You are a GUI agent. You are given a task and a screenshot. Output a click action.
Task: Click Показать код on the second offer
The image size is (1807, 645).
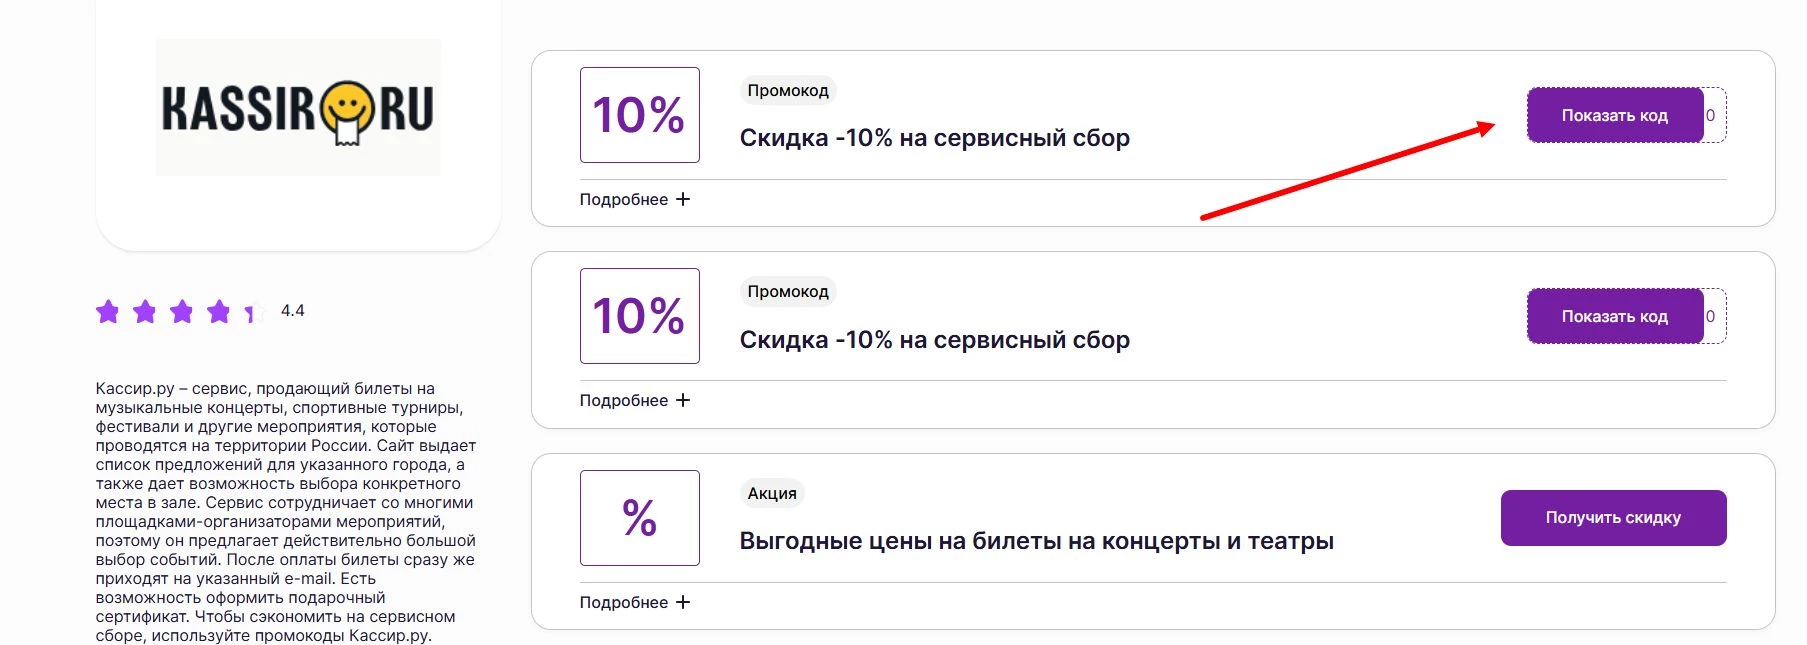coord(1614,316)
